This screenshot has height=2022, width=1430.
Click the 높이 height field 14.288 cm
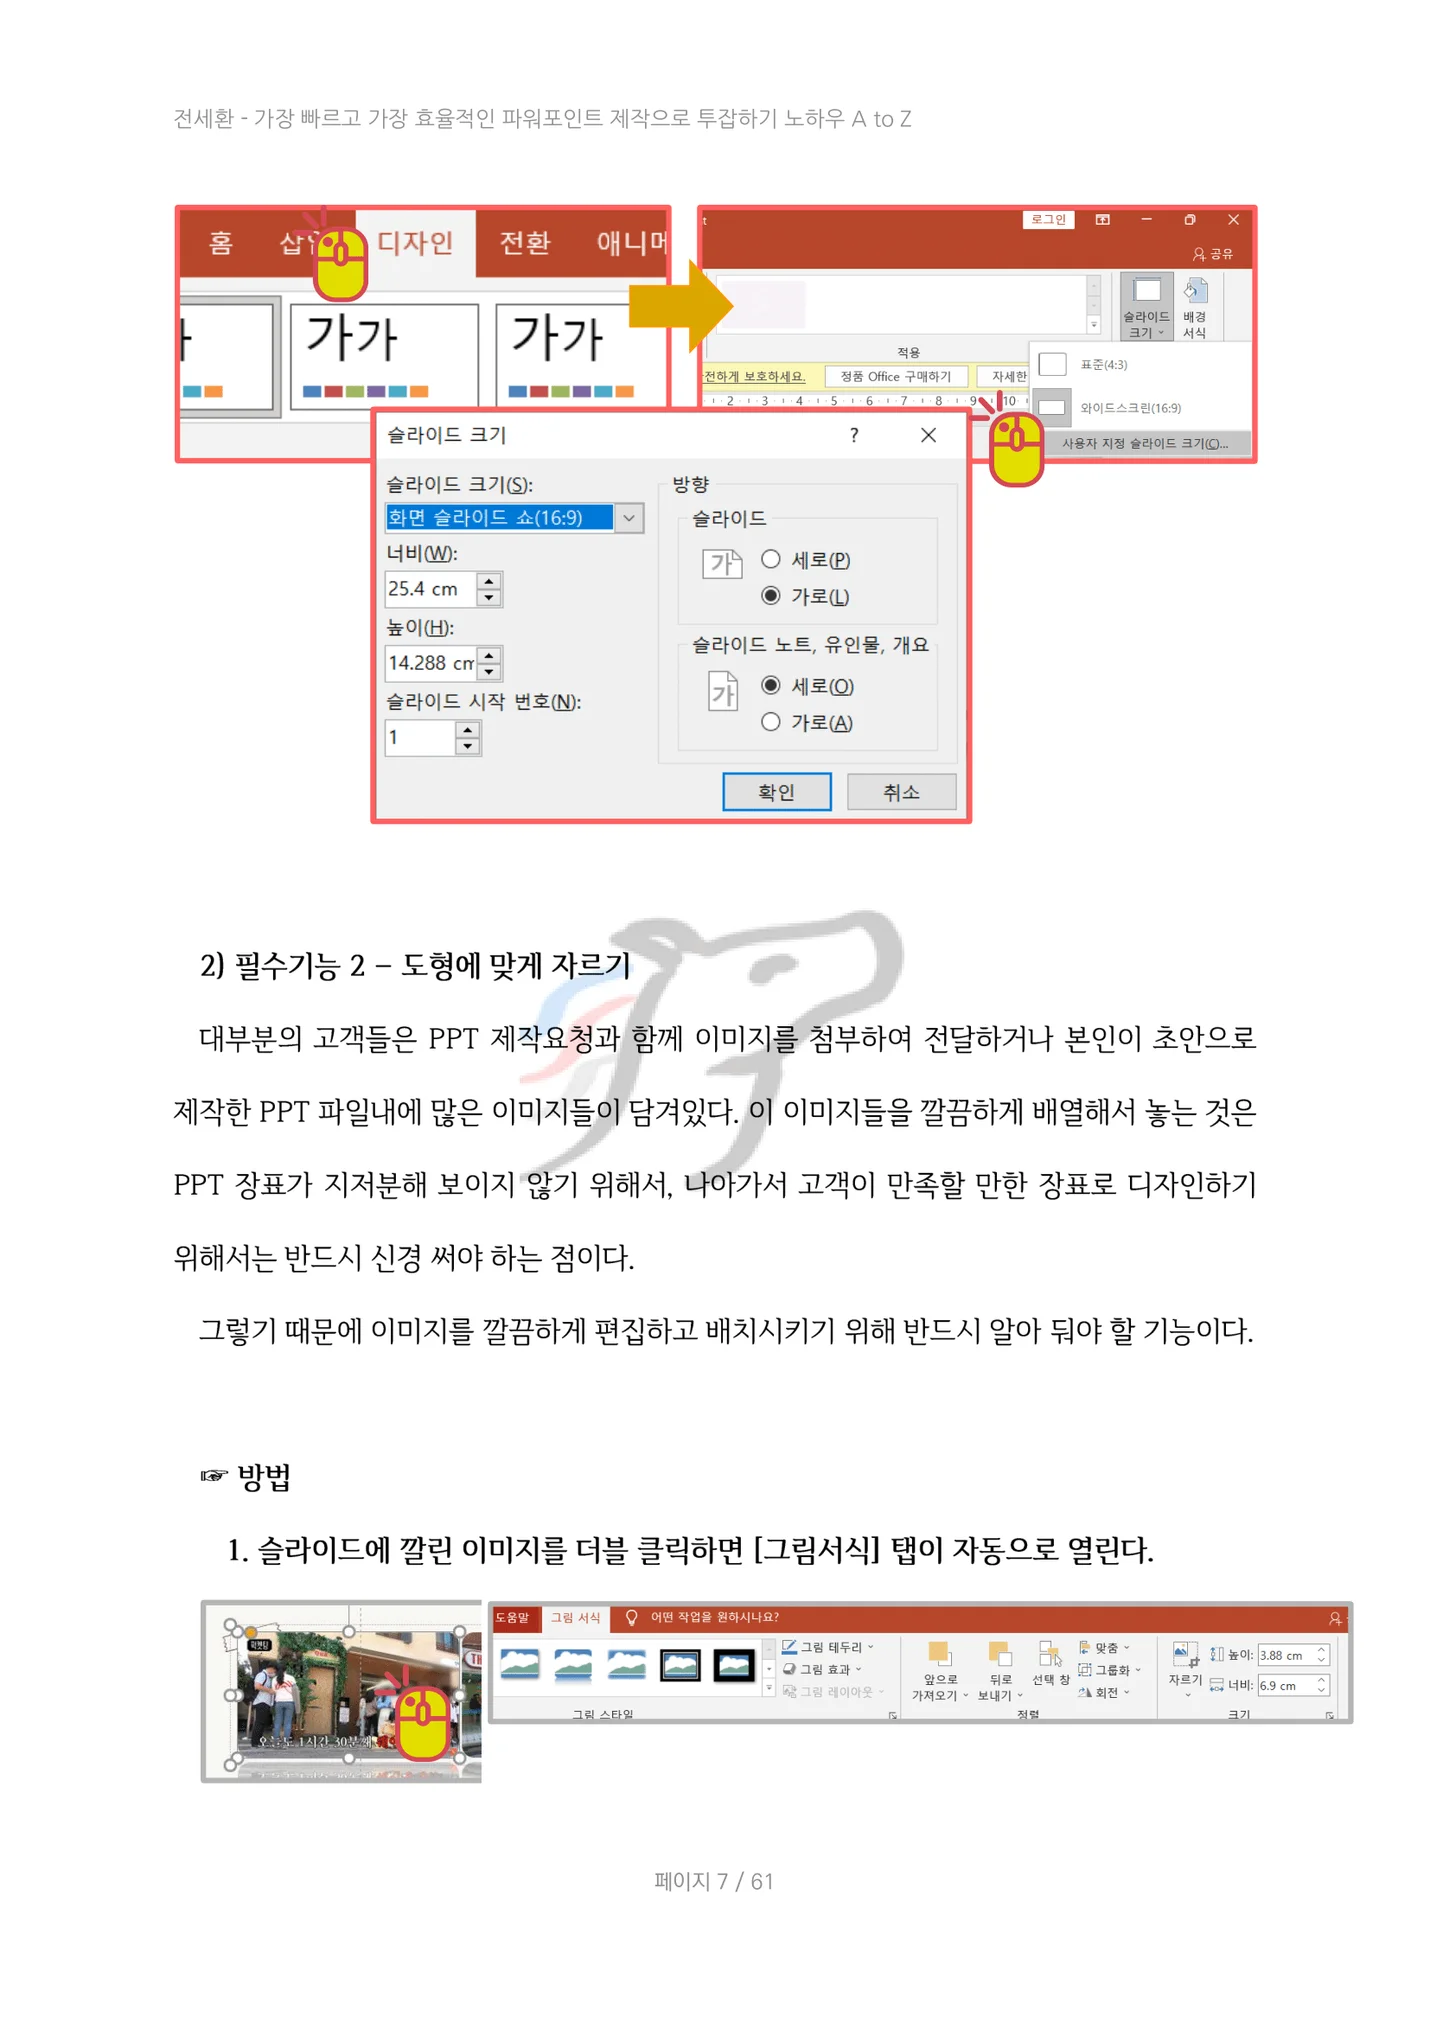(x=430, y=663)
